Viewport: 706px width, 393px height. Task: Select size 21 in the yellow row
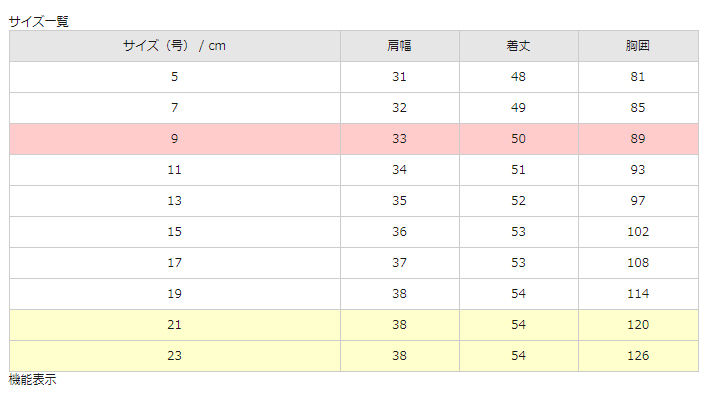[x=175, y=325]
